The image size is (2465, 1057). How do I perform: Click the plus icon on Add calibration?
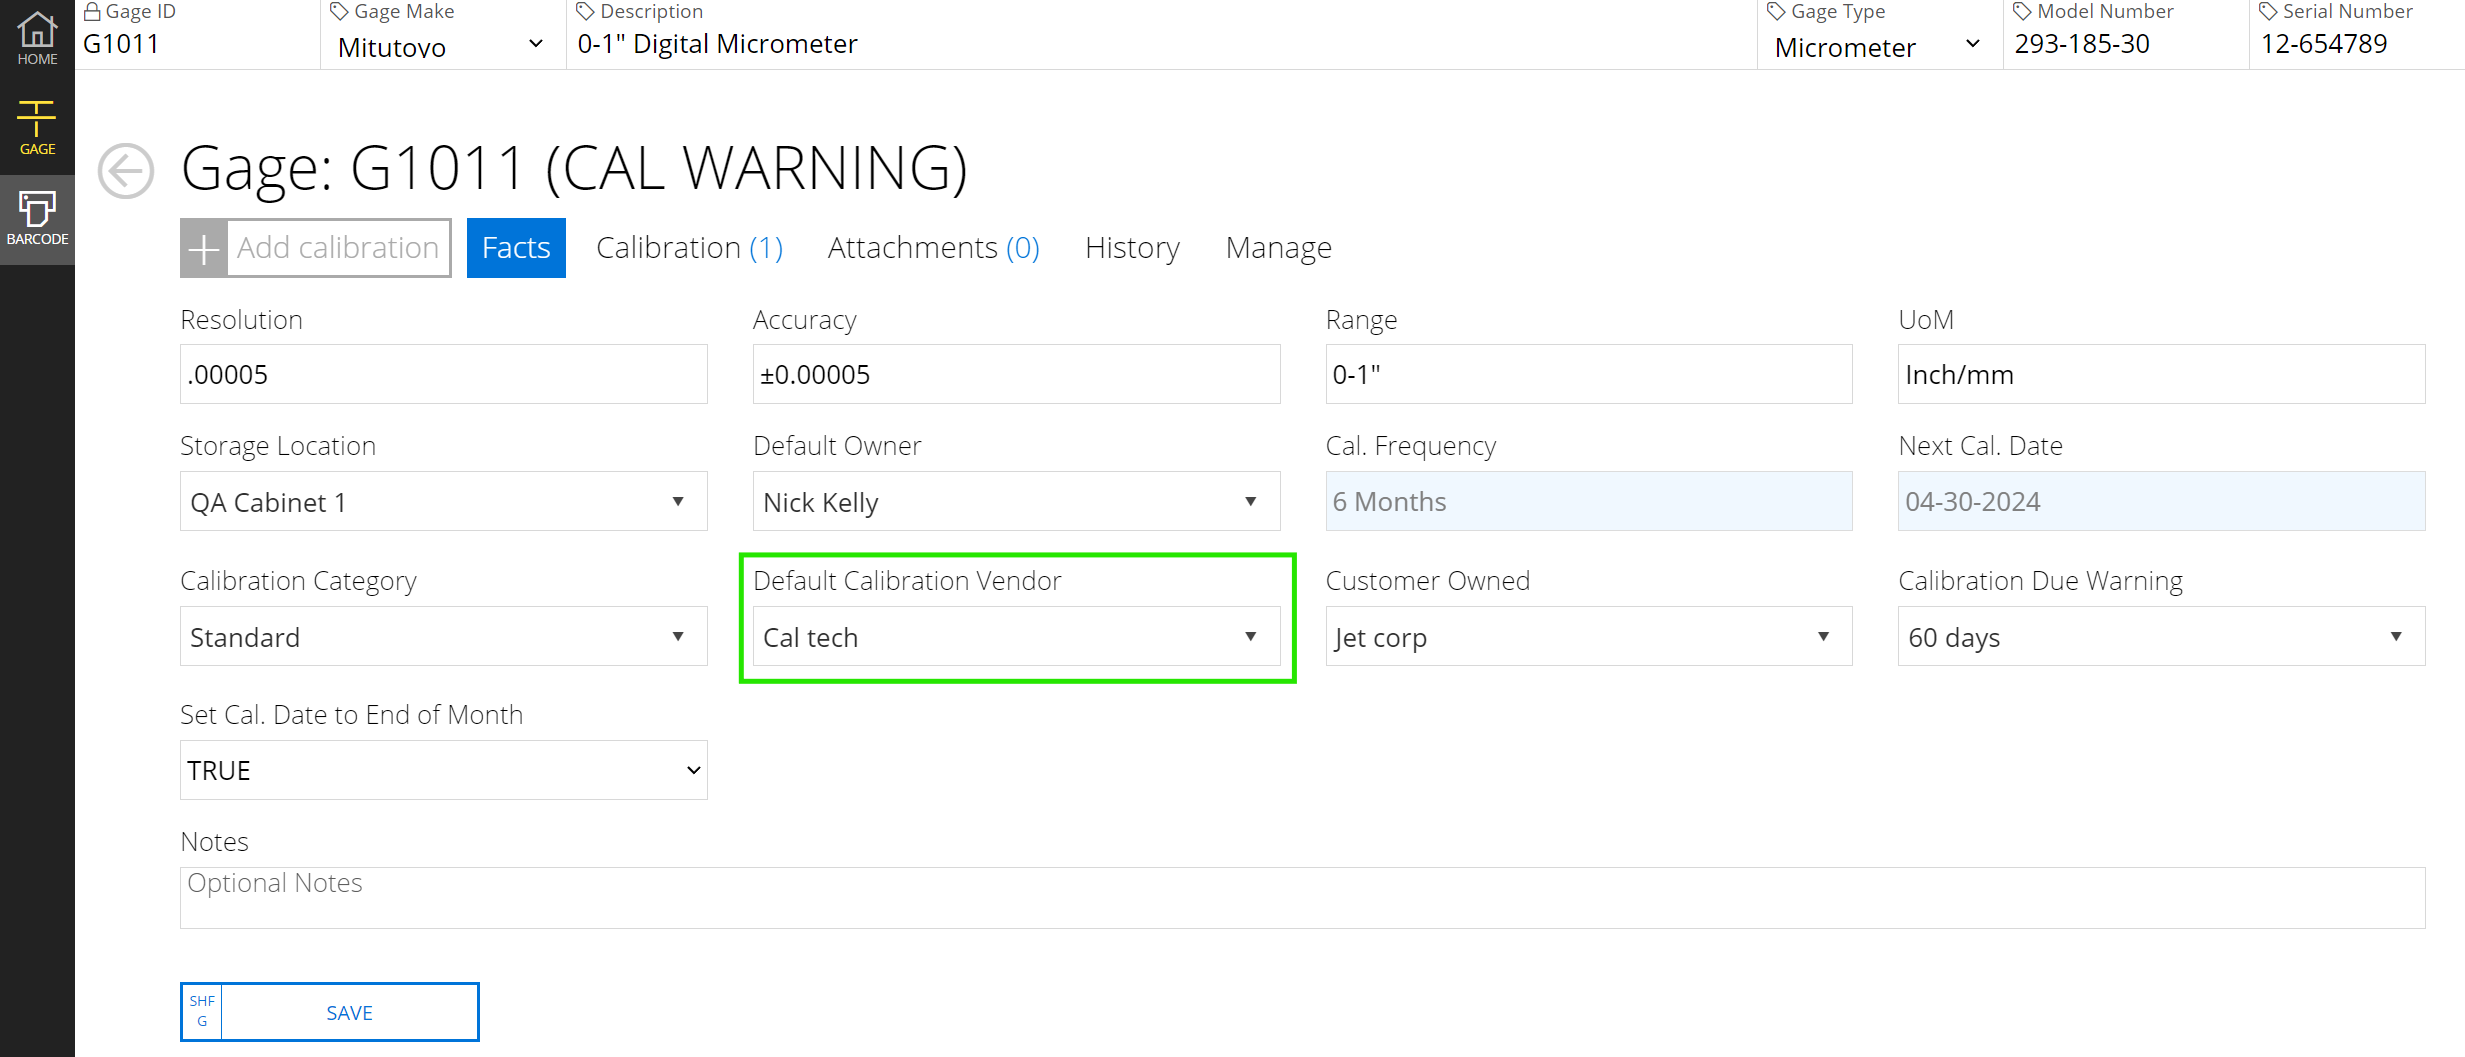tap(204, 248)
